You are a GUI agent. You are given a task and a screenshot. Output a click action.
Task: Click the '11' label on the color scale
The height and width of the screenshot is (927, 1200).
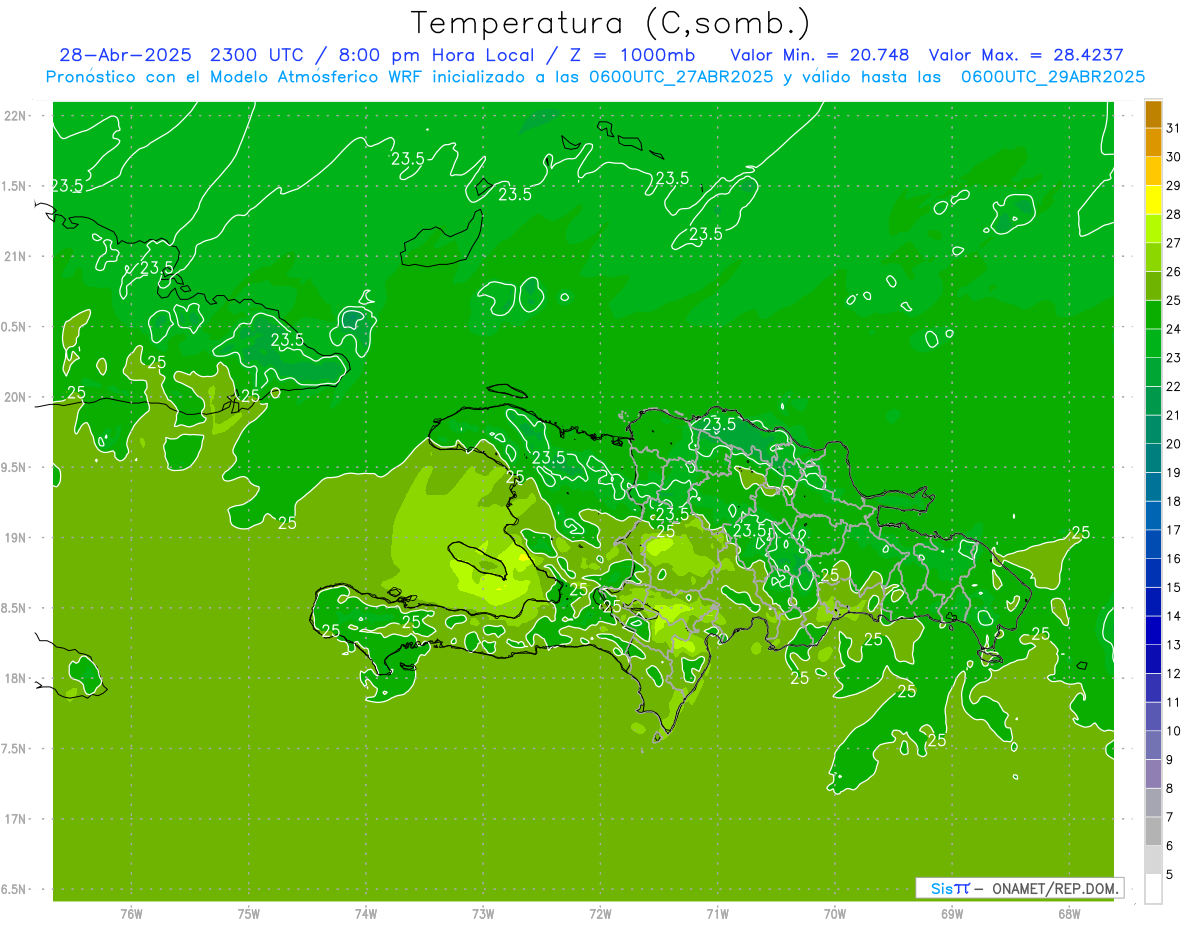coord(1173,703)
